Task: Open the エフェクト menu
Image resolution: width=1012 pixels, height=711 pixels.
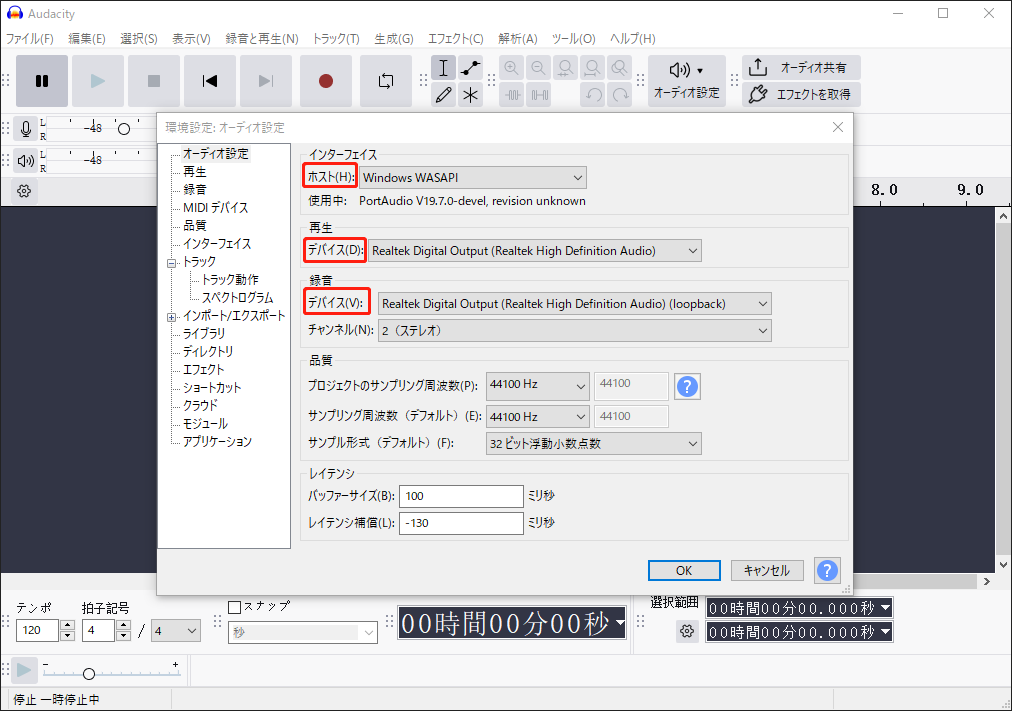Action: [x=455, y=39]
